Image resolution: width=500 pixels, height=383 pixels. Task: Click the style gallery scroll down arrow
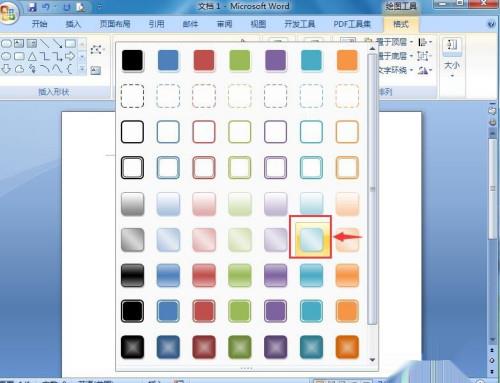tap(372, 360)
